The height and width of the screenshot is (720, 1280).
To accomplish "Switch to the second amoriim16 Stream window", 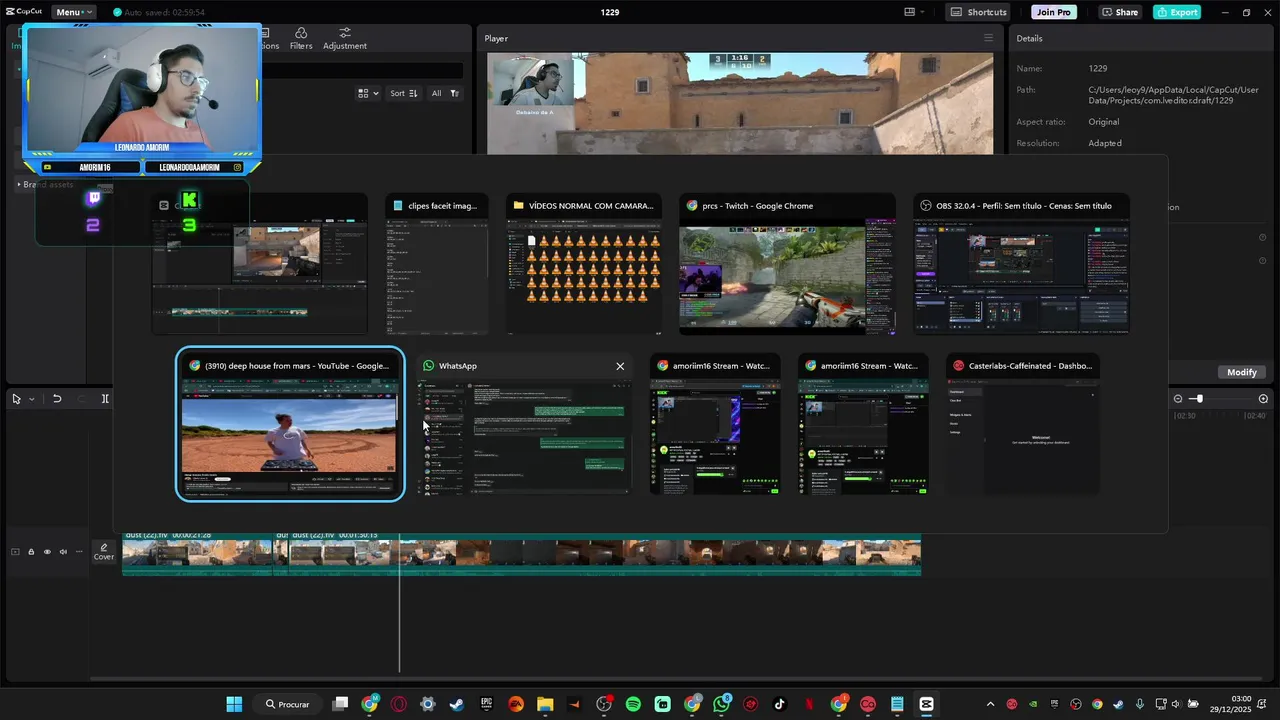I will [863, 424].
